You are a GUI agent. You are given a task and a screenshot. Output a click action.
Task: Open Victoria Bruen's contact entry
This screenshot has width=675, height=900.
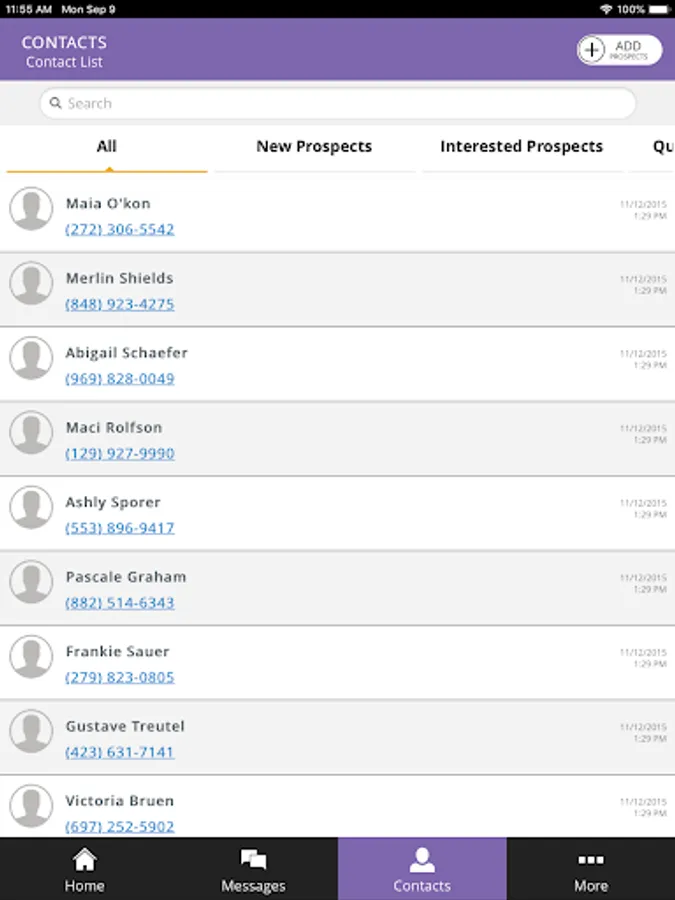[x=338, y=806]
